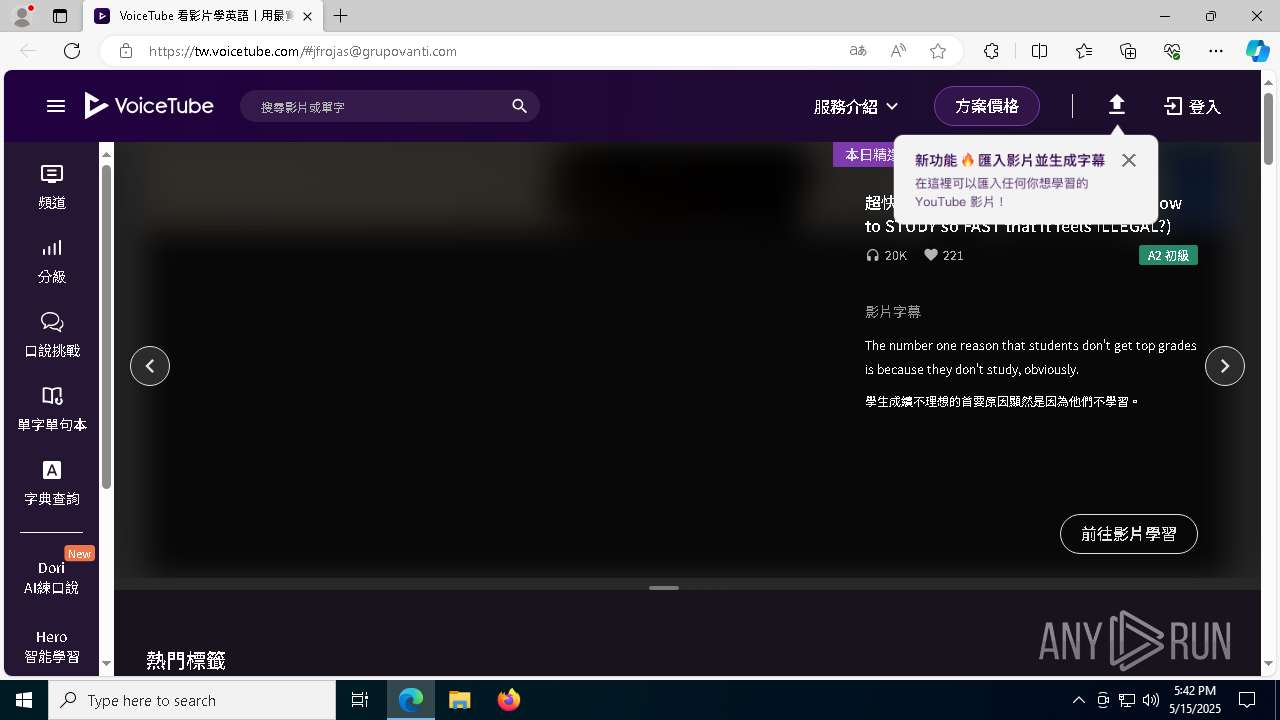Click the heart likes icon showing 221
This screenshot has height=720, width=1280.
pos(931,255)
